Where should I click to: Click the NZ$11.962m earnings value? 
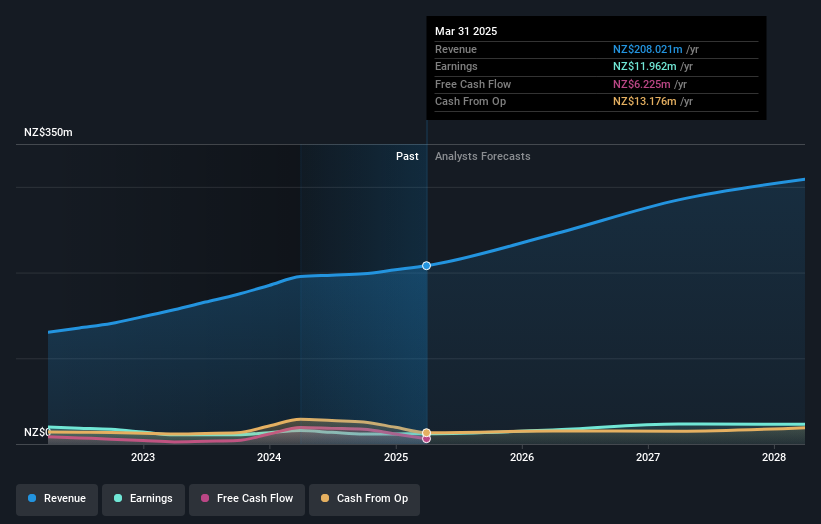click(x=645, y=66)
